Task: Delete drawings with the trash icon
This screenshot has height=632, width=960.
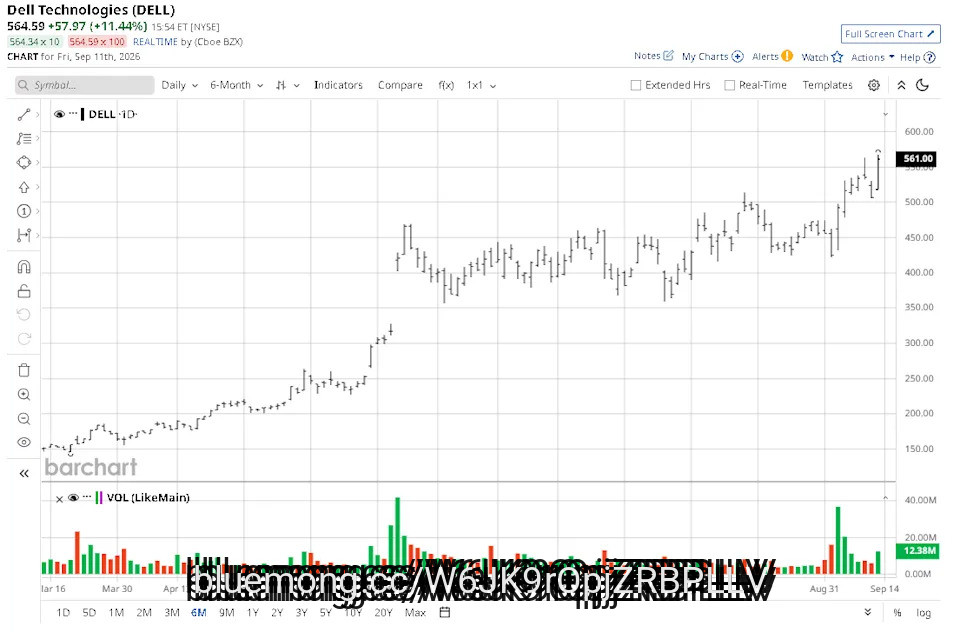Action: coord(24,370)
